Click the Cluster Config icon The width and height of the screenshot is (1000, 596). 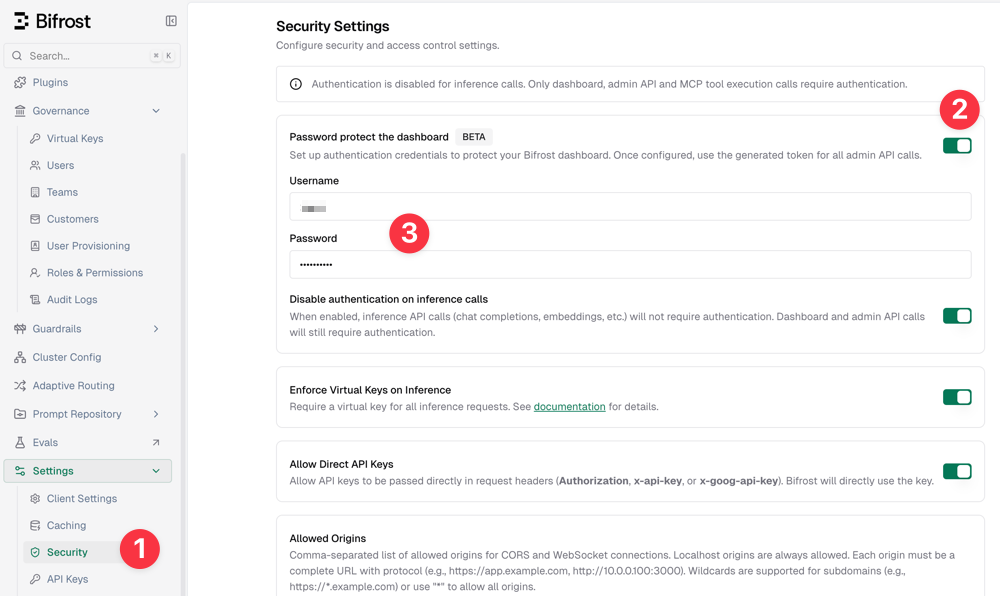(x=20, y=357)
